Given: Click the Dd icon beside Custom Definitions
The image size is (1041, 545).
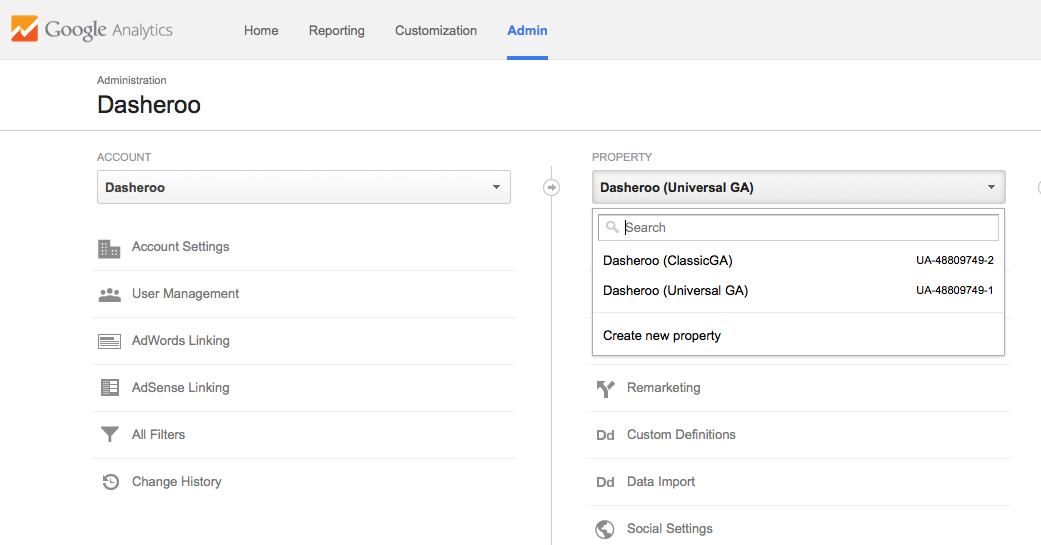Looking at the screenshot, I should pyautogui.click(x=605, y=435).
